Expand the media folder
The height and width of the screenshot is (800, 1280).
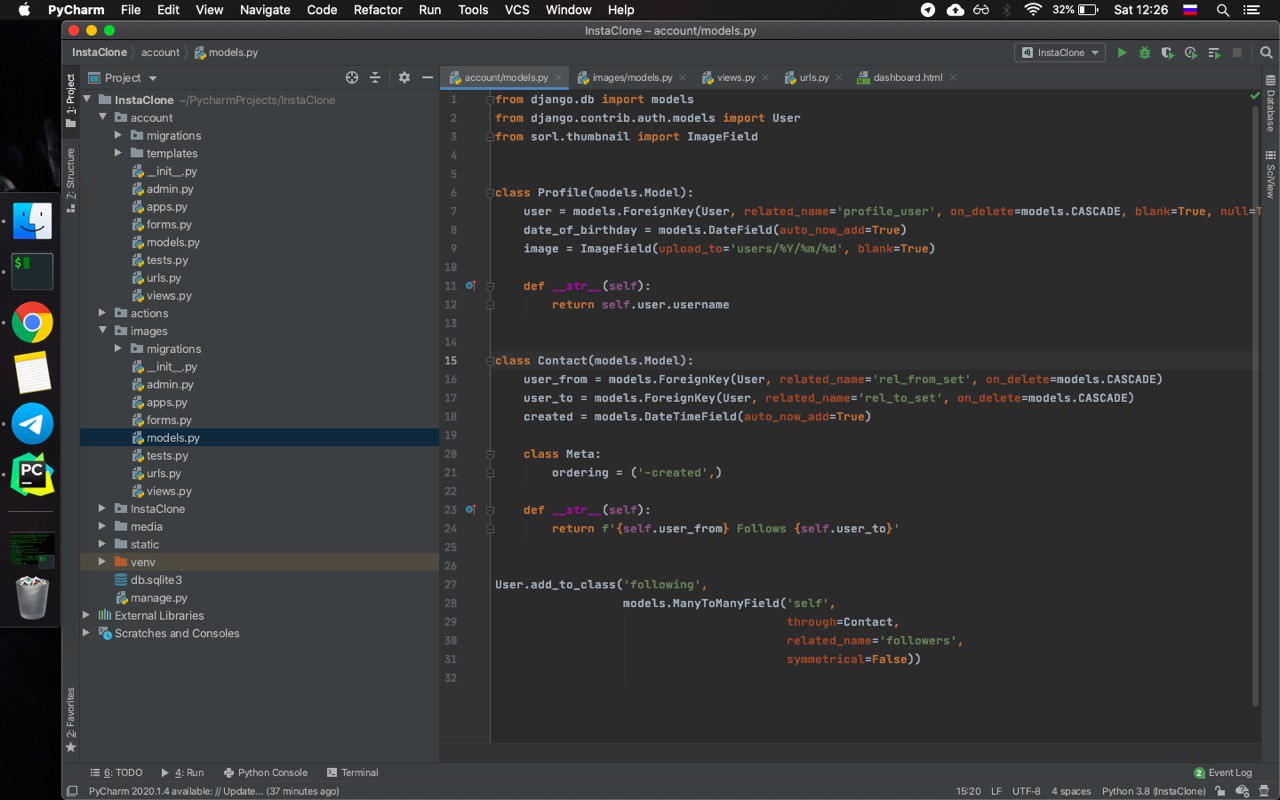point(103,526)
